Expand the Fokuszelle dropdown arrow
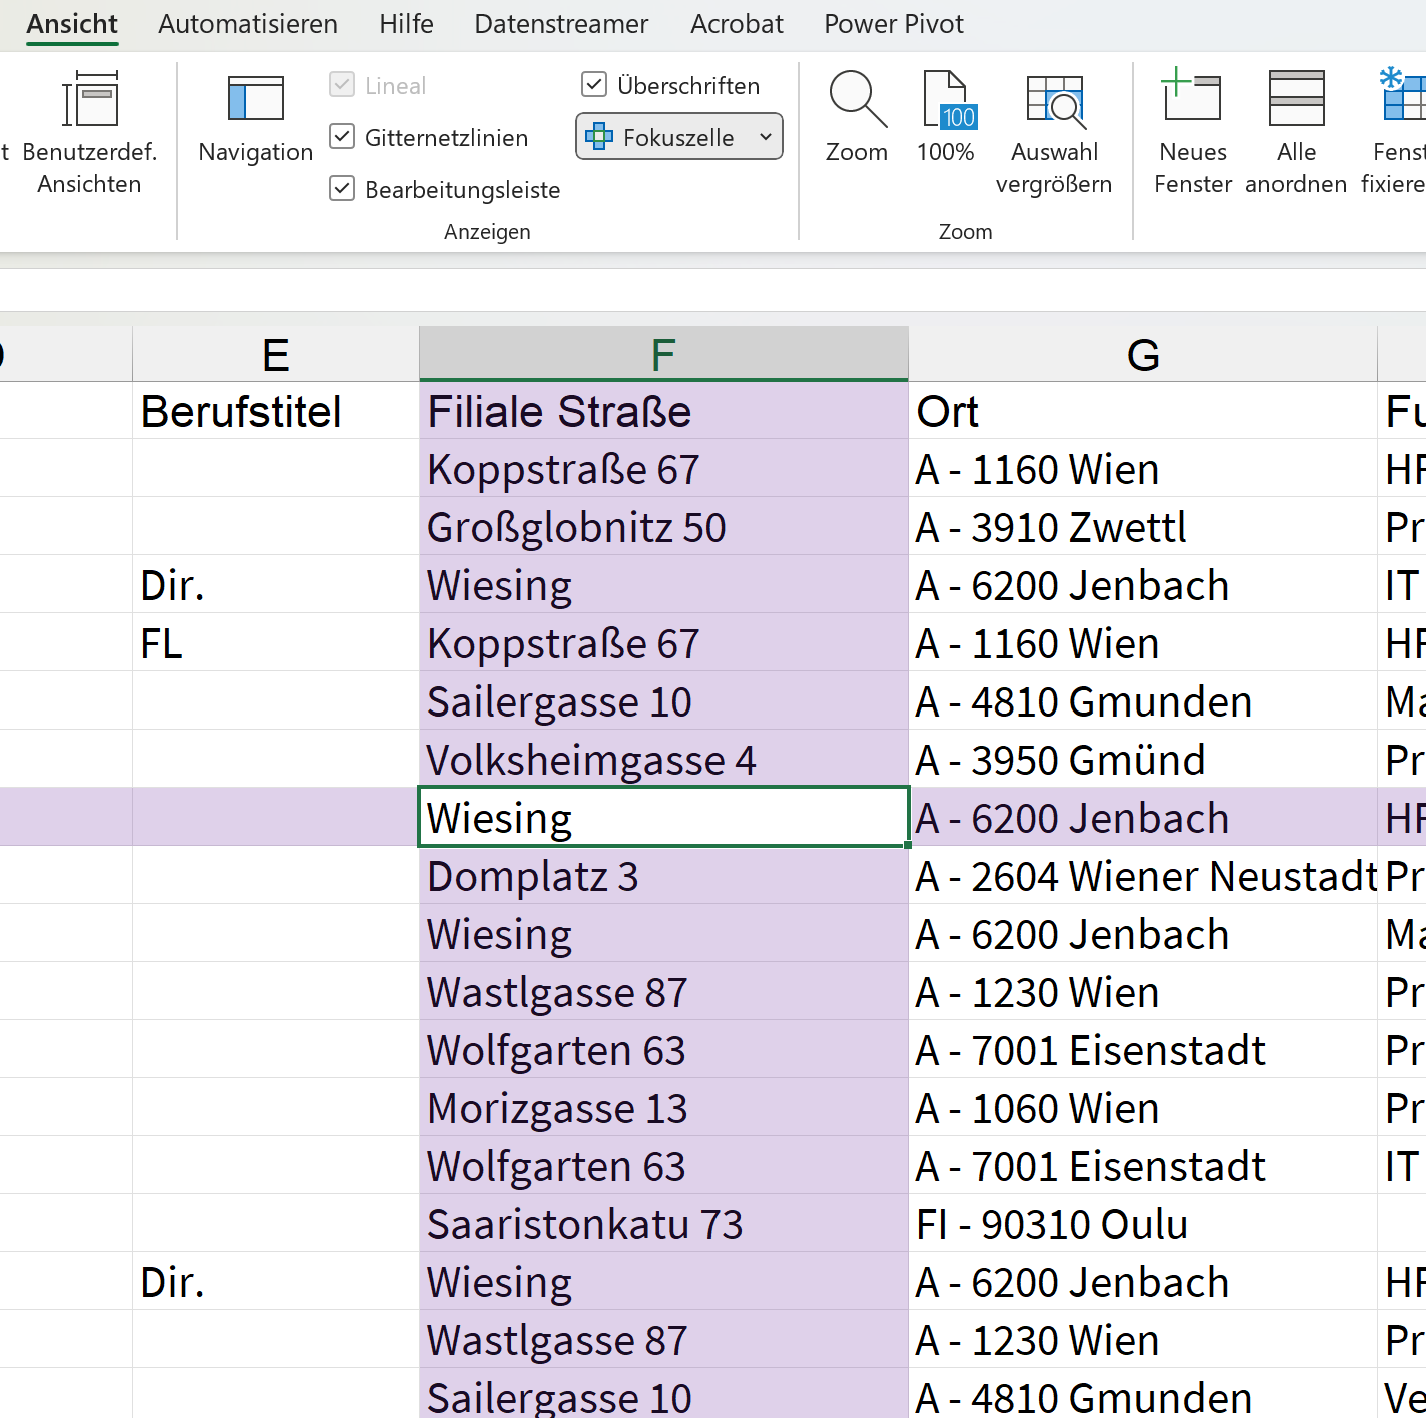Screen dimensions: 1426x1418 click(765, 137)
